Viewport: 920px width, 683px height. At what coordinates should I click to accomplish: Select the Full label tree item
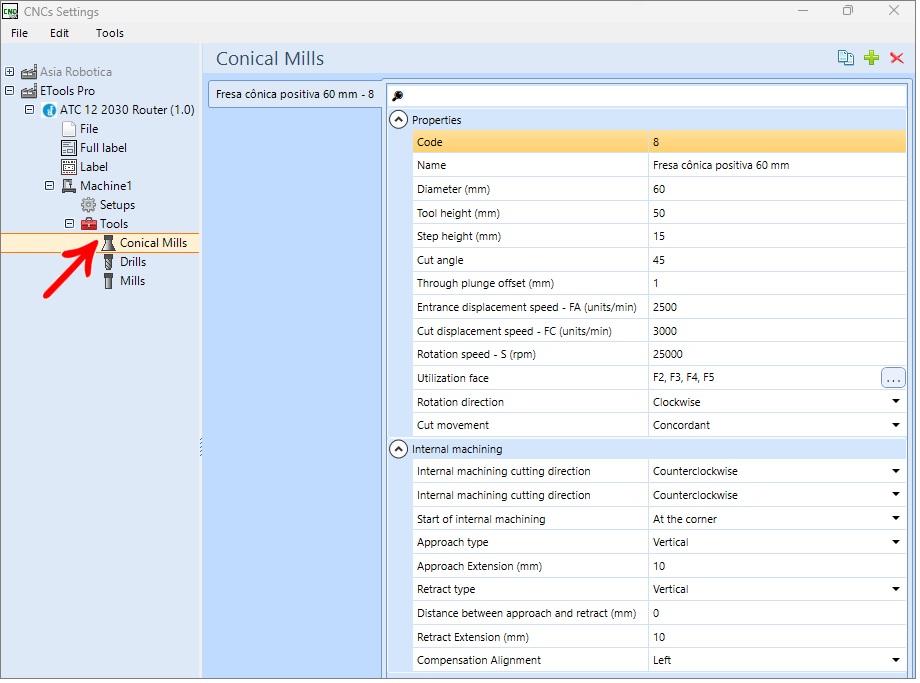(x=104, y=148)
